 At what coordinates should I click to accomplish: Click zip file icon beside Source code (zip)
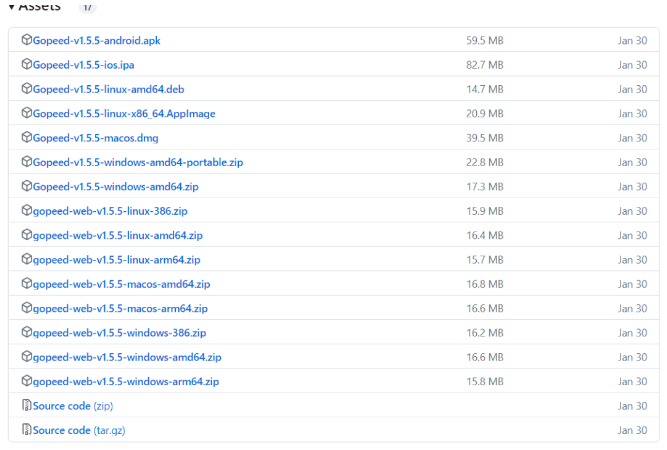click(x=26, y=405)
